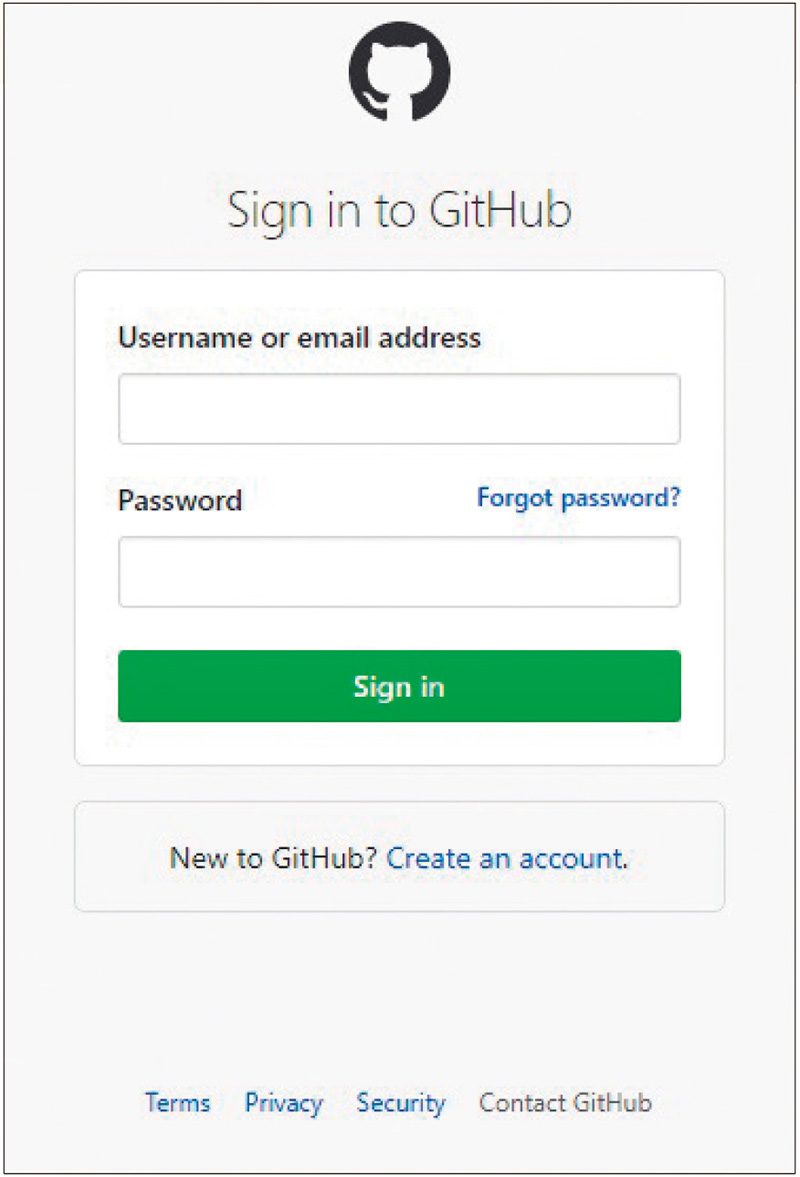Open GitHub's Security information
Viewport: 800px width, 1177px height.
coord(401,1103)
